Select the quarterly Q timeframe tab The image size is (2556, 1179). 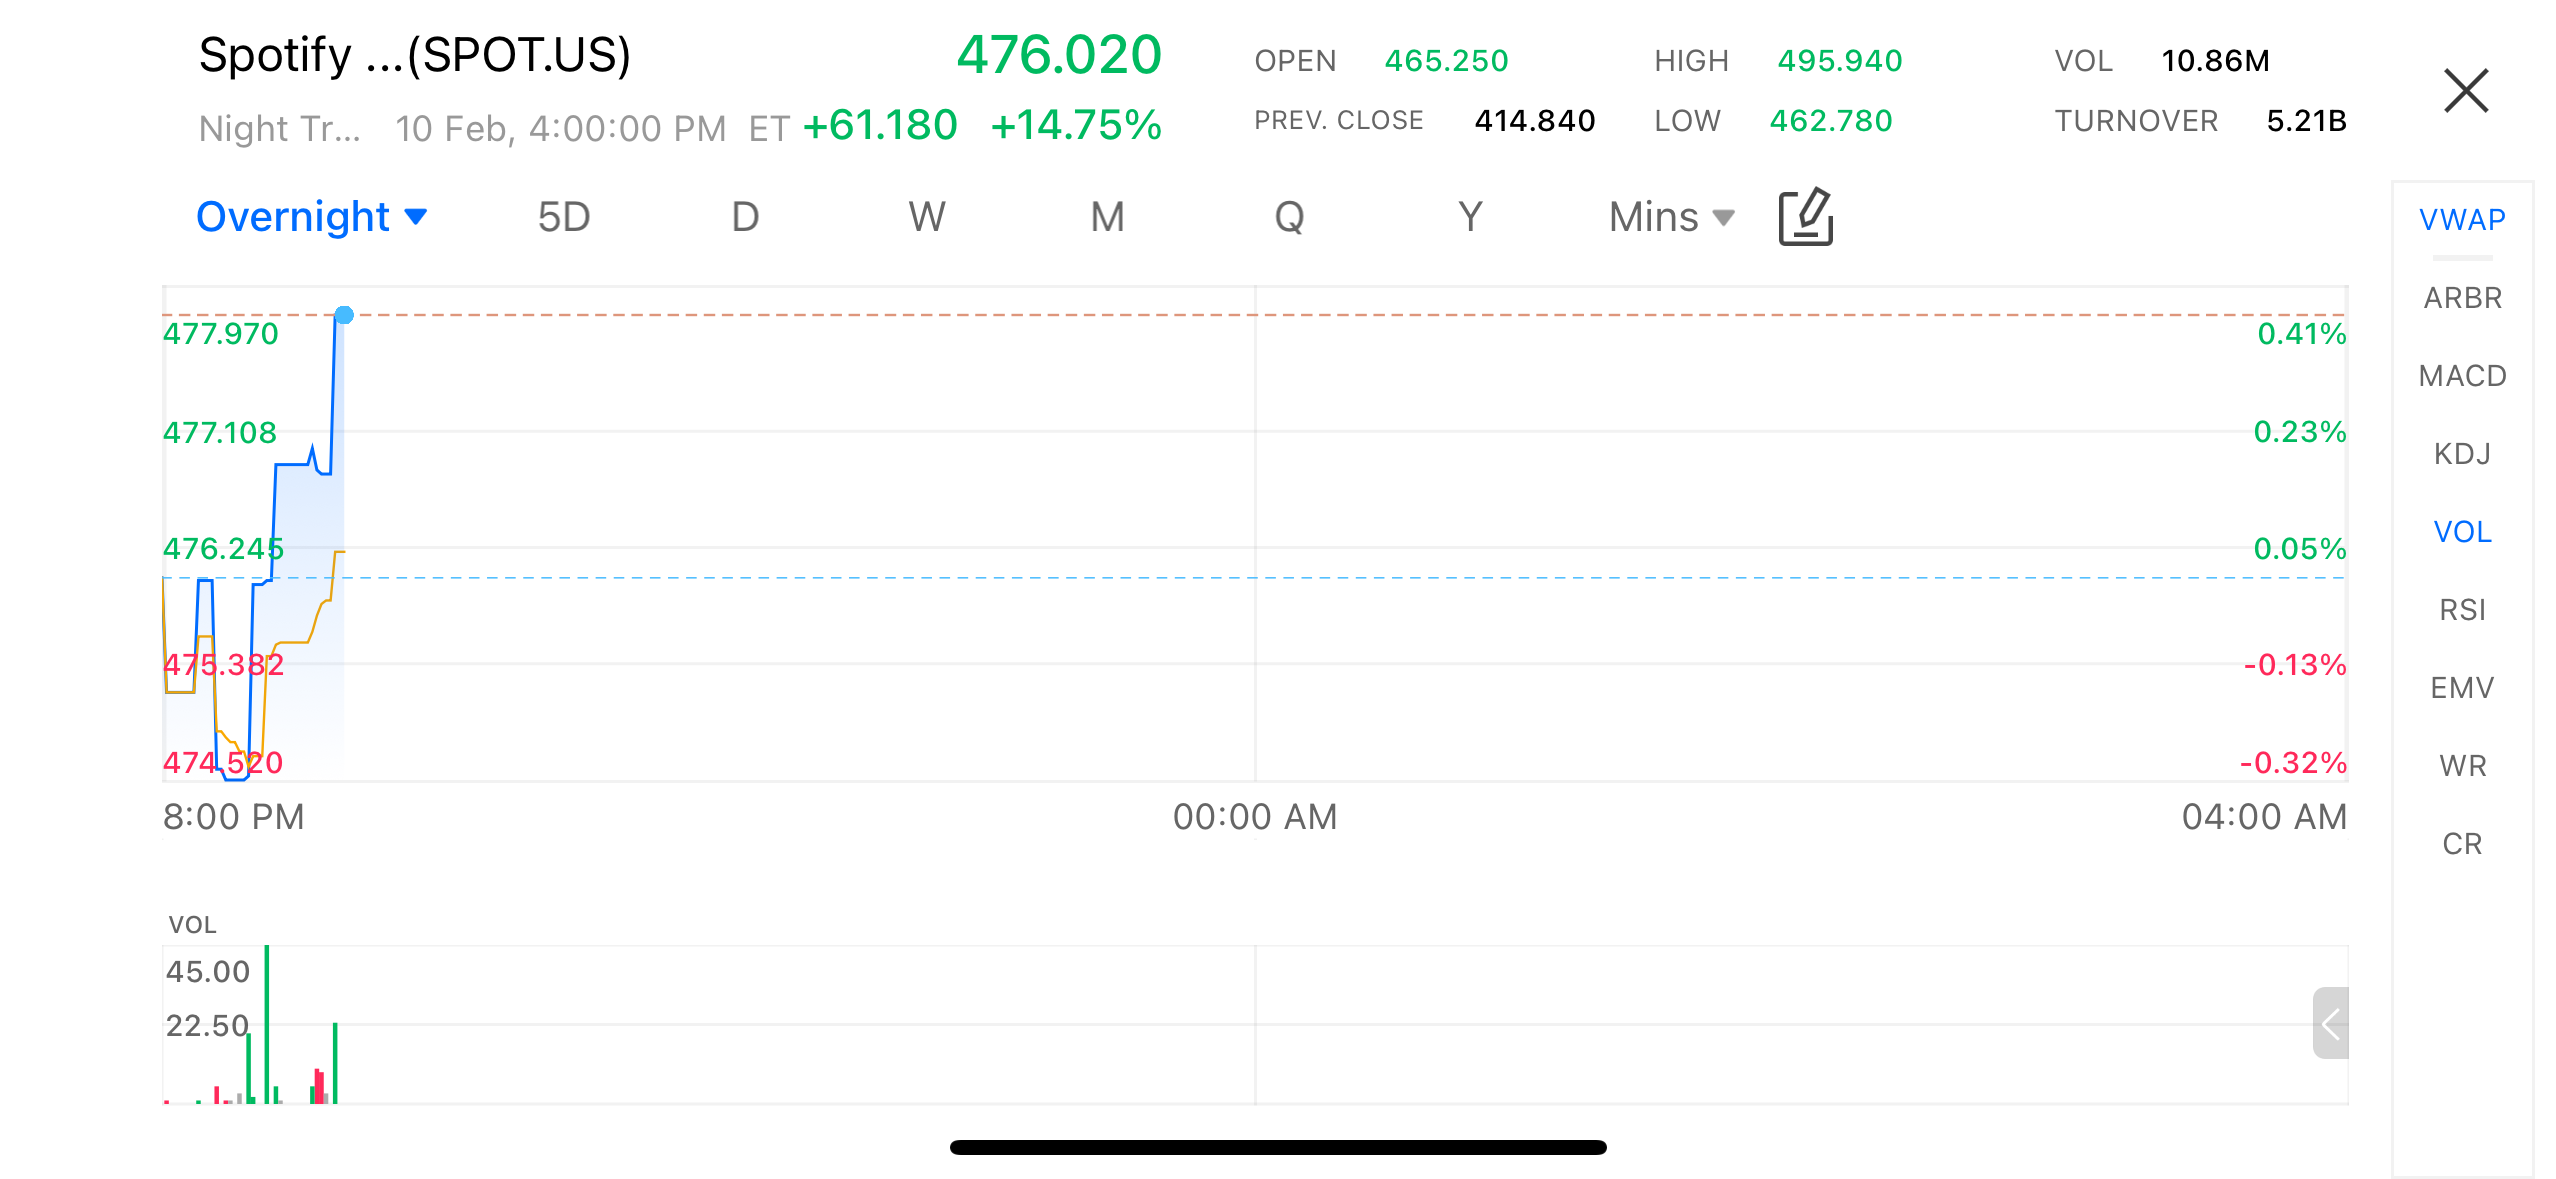tap(1289, 217)
